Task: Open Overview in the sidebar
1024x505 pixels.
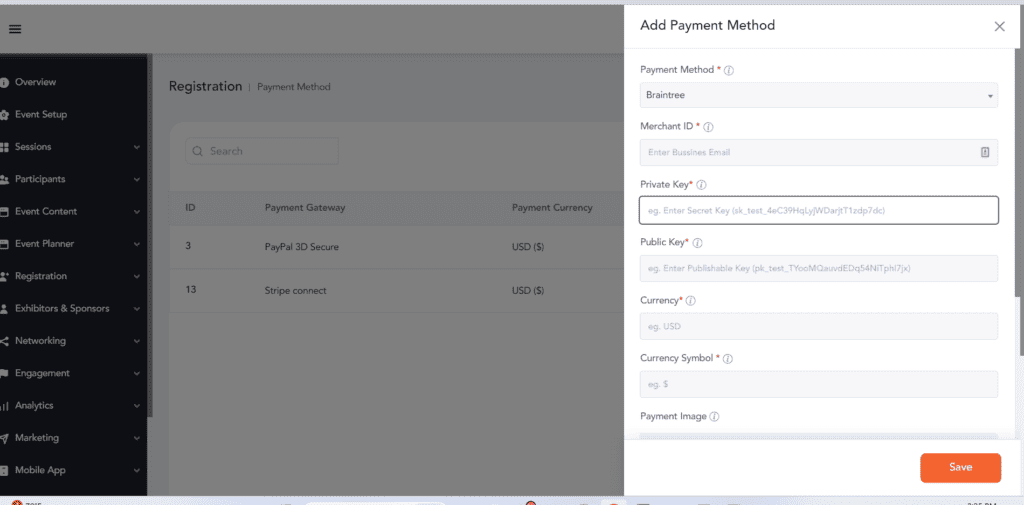Action: coord(35,82)
